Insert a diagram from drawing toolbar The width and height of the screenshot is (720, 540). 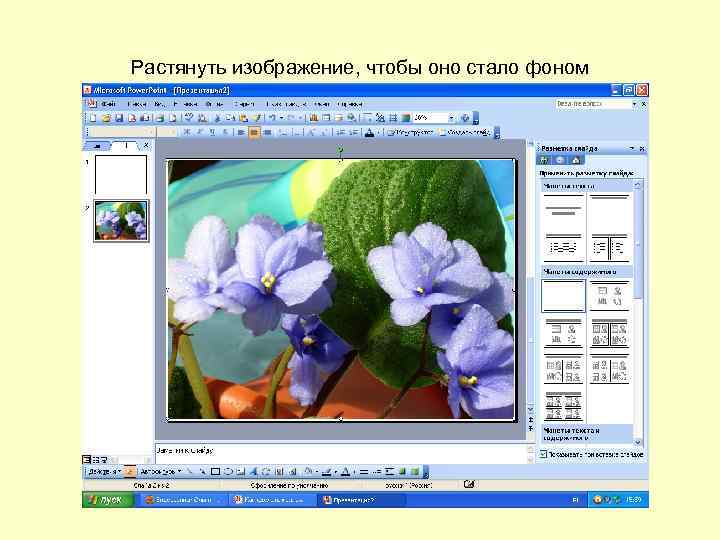coord(266,471)
